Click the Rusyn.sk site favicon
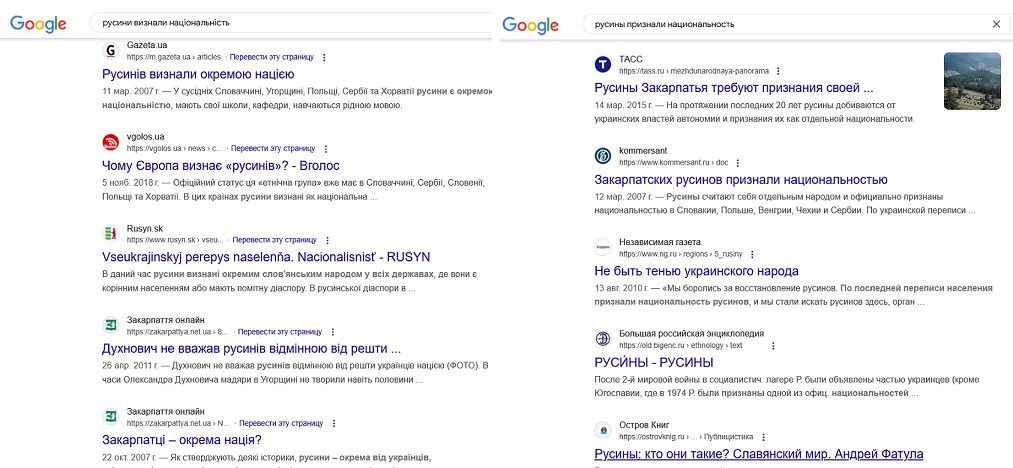Image resolution: width=1013 pixels, height=468 pixels. pyautogui.click(x=111, y=233)
